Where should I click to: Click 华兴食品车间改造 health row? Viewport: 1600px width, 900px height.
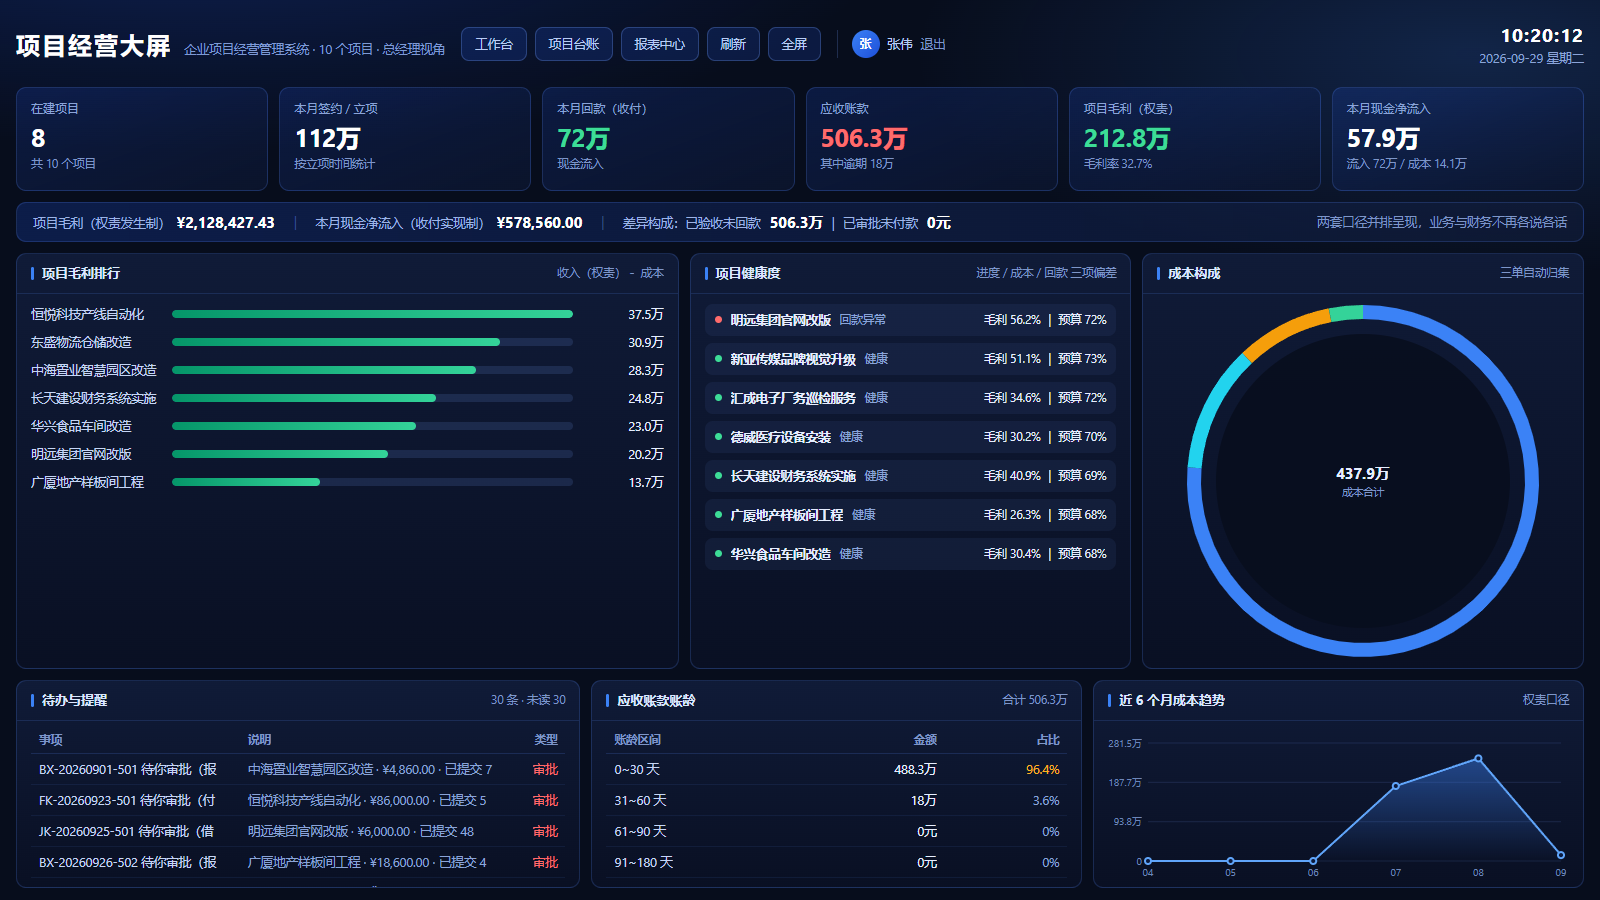[910, 554]
